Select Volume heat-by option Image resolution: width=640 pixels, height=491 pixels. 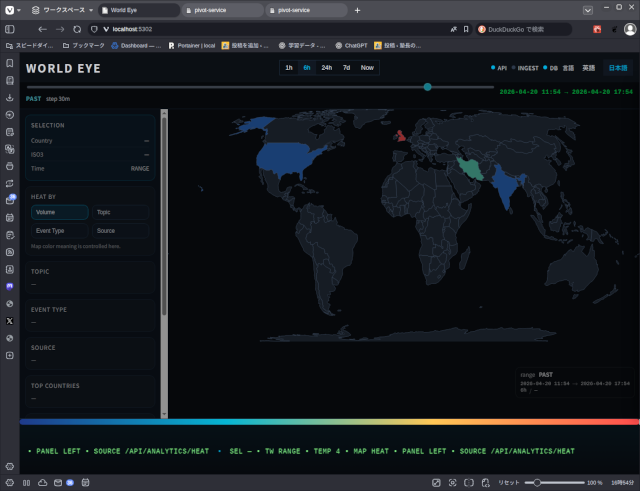coord(59,212)
